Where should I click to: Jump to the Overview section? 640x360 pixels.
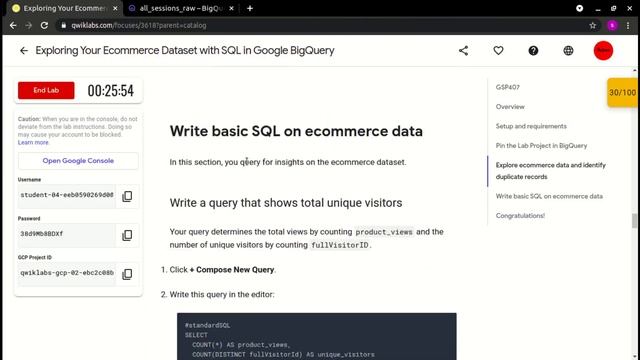tap(510, 107)
